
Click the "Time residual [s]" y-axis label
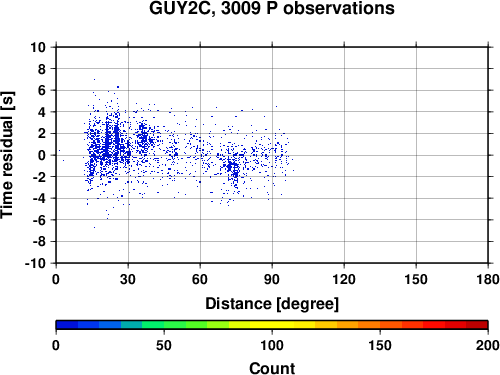click(7, 155)
